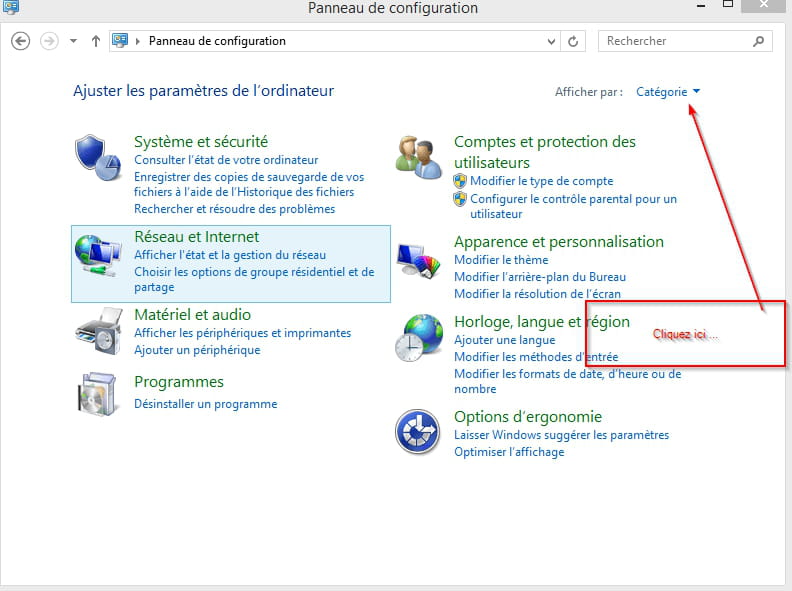Open the Programmes heading
Image resolution: width=792 pixels, height=591 pixels.
[179, 382]
